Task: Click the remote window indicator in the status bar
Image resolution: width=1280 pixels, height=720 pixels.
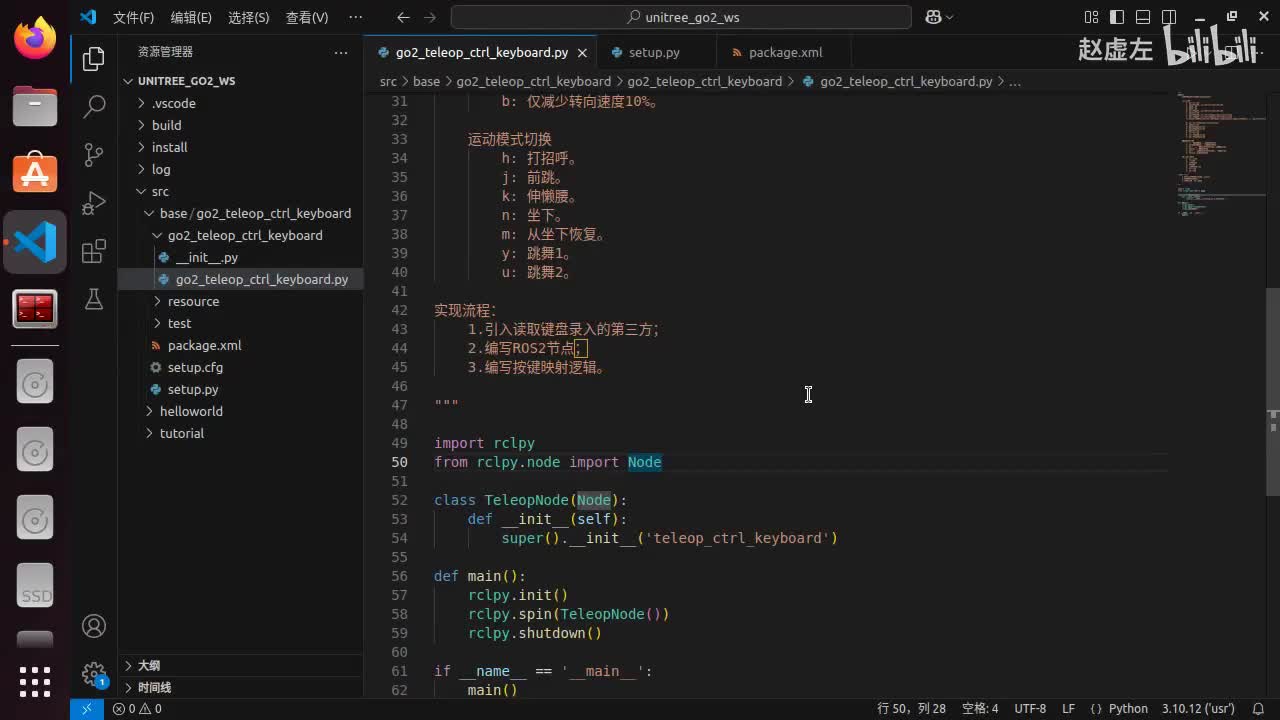Action: 86,709
